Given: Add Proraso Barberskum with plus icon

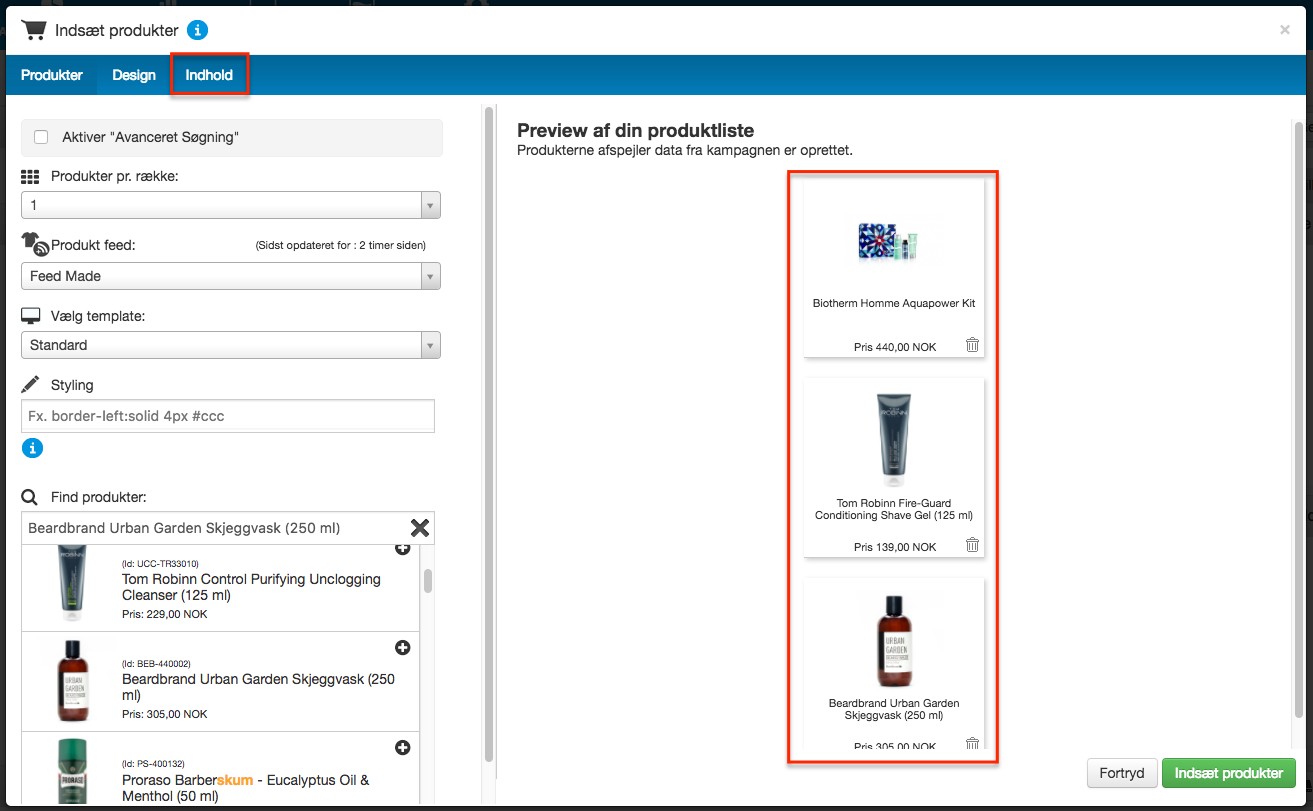Looking at the screenshot, I should pos(403,748).
